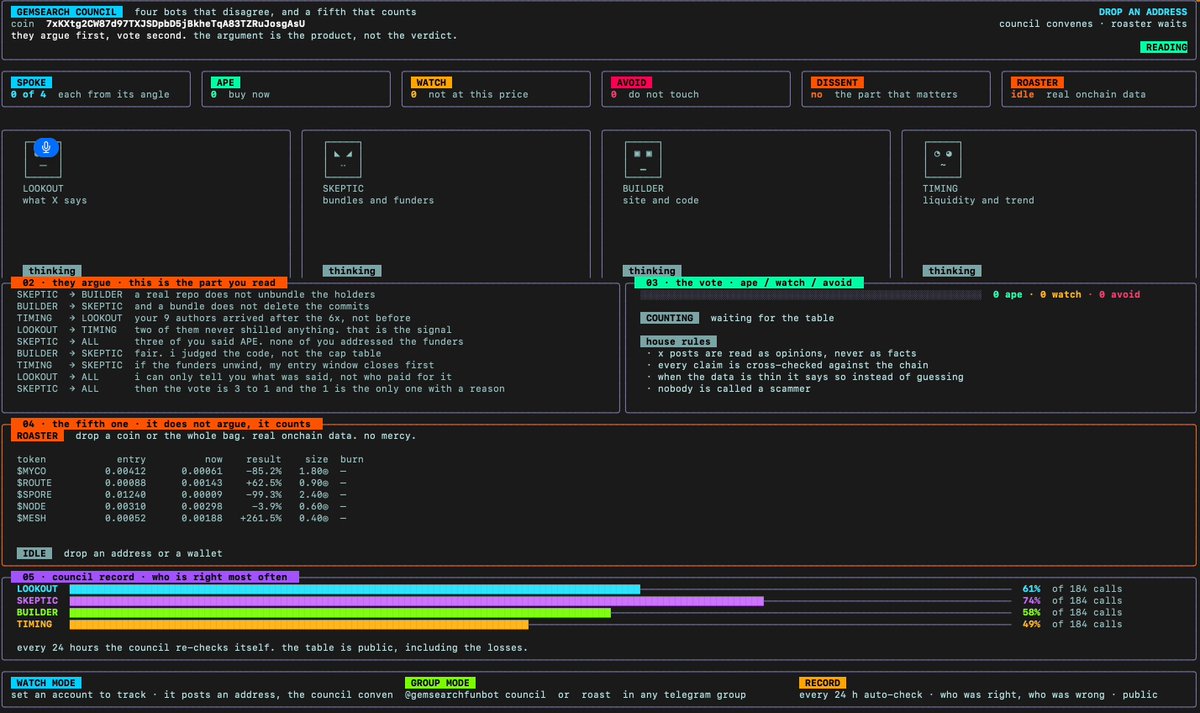
Task: Click the vote tally progress bar
Action: 811,295
